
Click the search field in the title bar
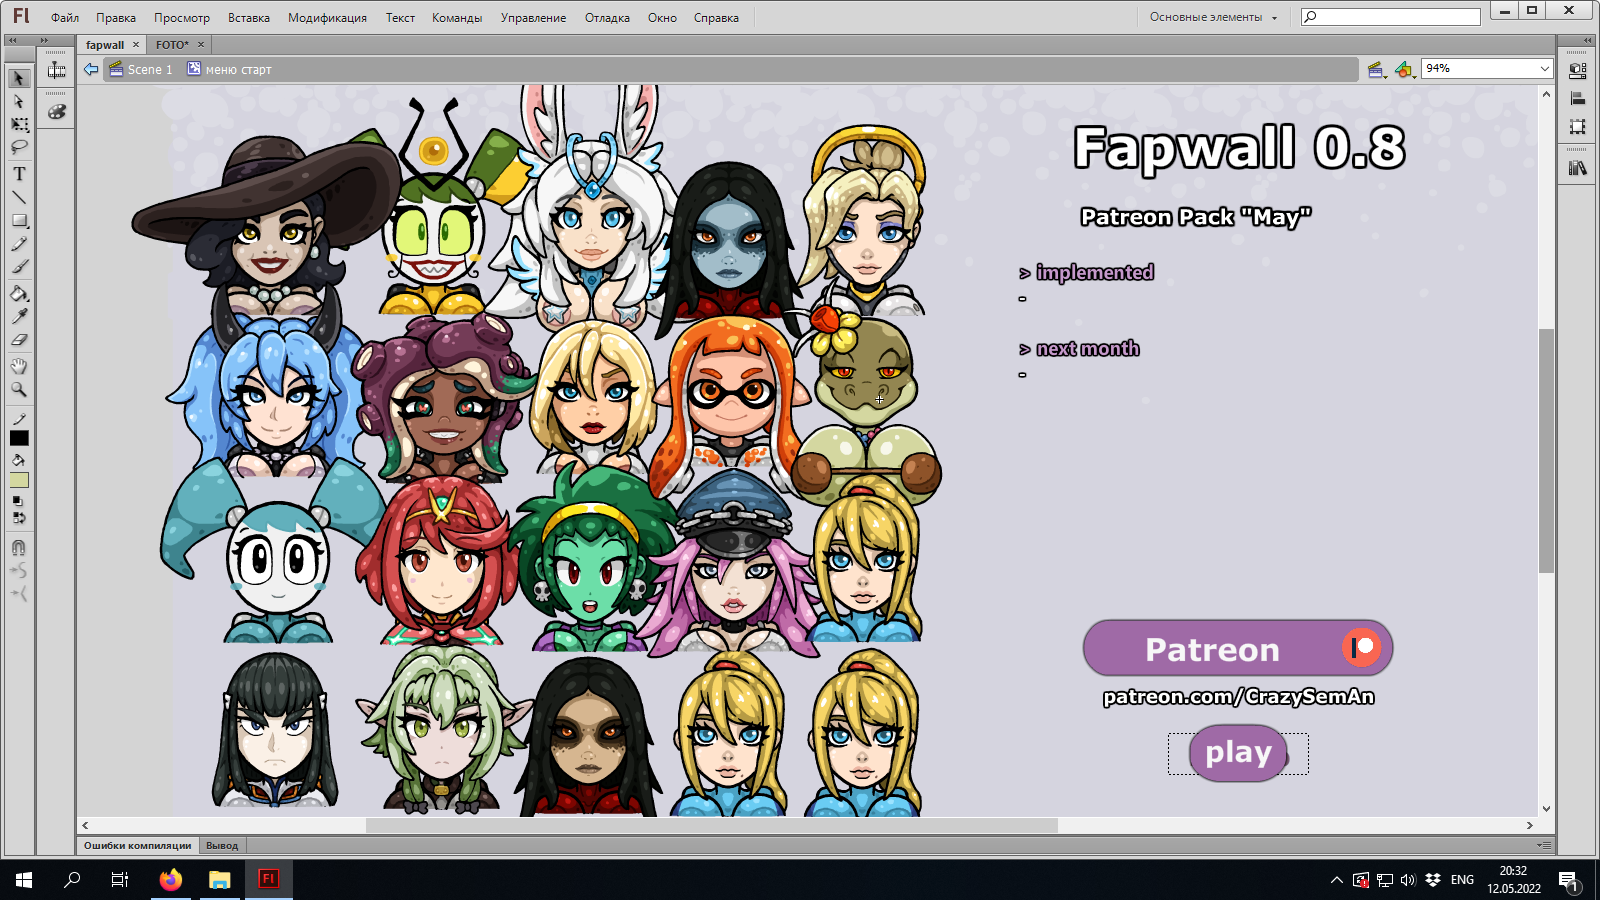click(1390, 17)
